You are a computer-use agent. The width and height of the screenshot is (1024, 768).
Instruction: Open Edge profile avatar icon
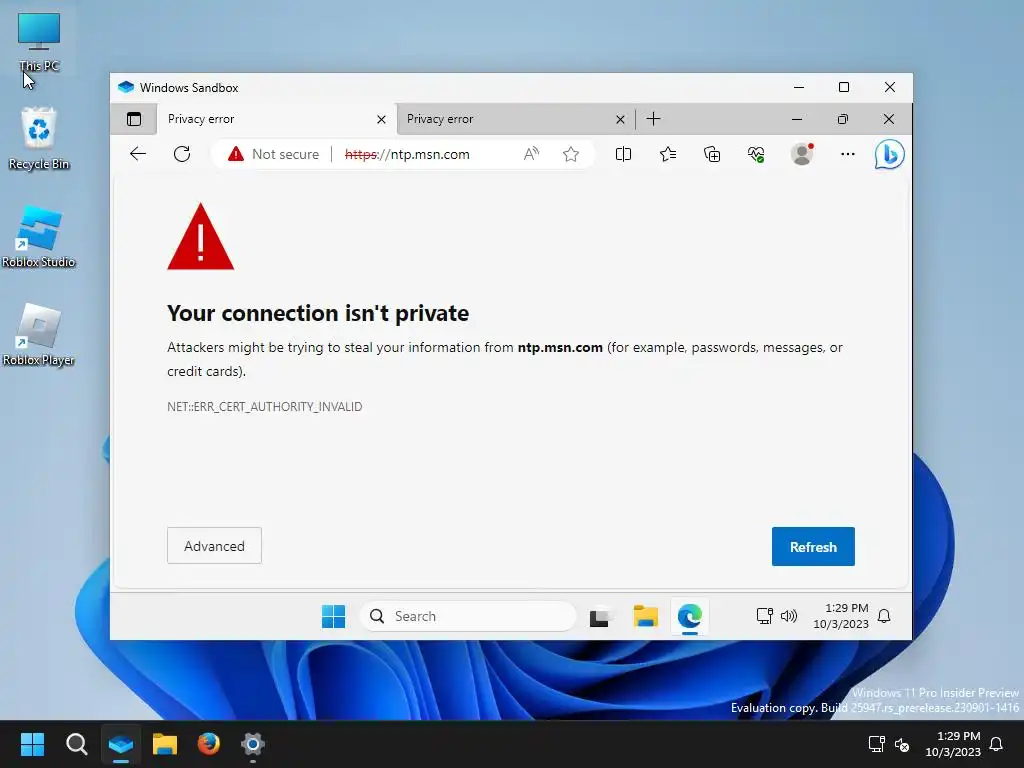click(x=802, y=154)
